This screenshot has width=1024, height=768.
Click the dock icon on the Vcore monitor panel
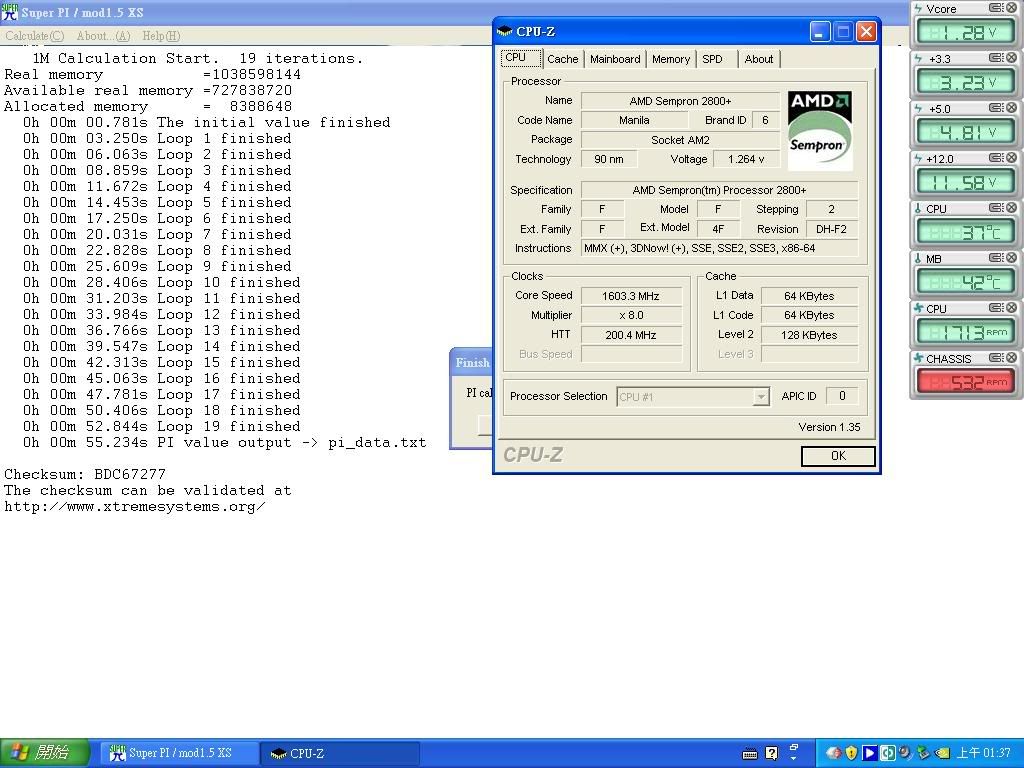[x=996, y=8]
